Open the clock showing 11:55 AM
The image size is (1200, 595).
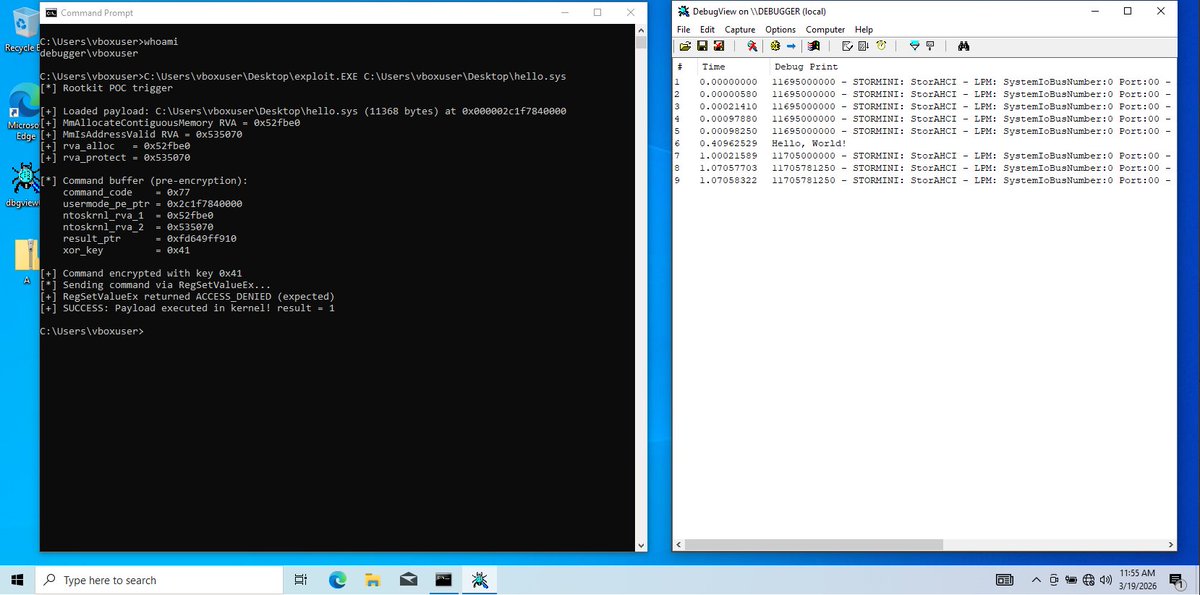(x=1138, y=580)
